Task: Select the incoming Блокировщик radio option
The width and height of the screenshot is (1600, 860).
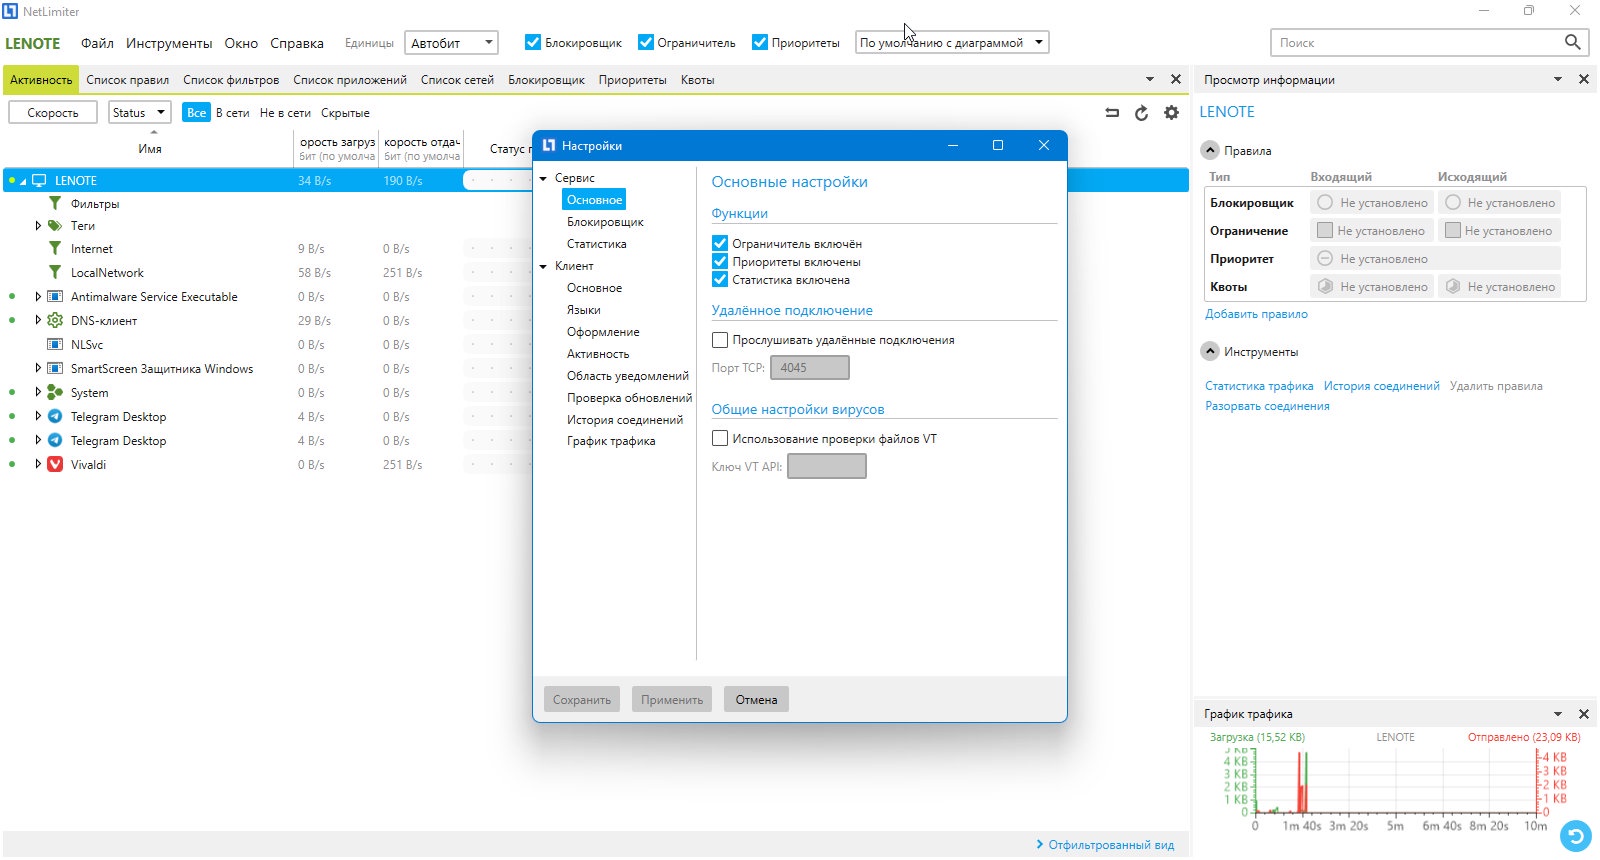Action: tap(1325, 202)
